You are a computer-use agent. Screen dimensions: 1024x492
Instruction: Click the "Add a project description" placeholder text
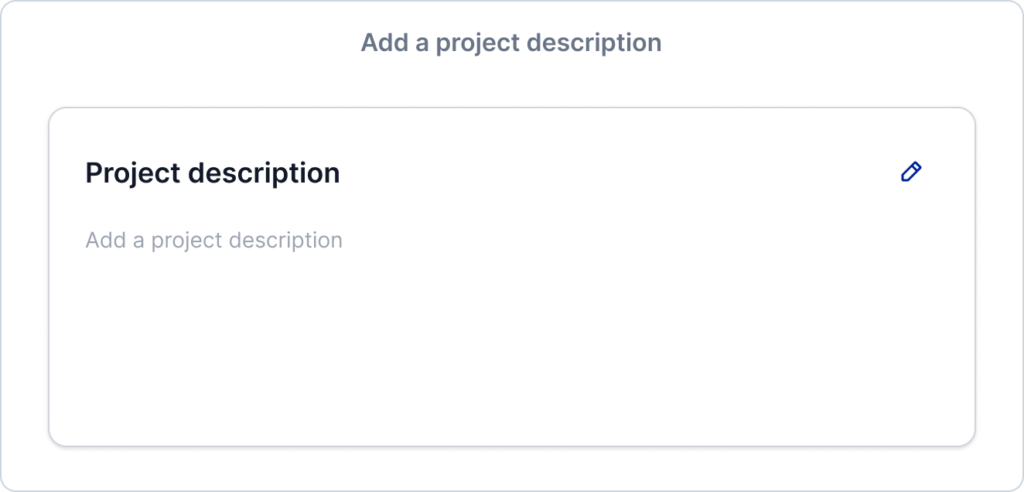pos(214,240)
